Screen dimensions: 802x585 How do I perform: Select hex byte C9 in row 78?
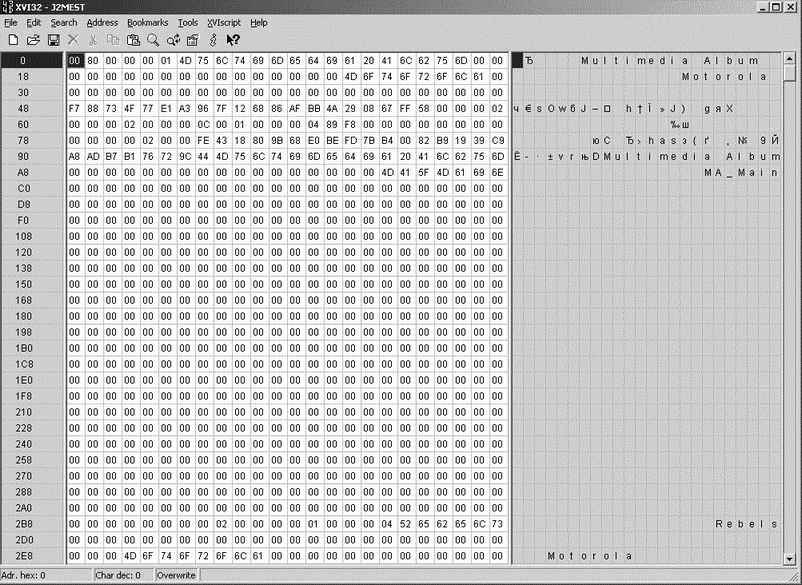[x=497, y=140]
